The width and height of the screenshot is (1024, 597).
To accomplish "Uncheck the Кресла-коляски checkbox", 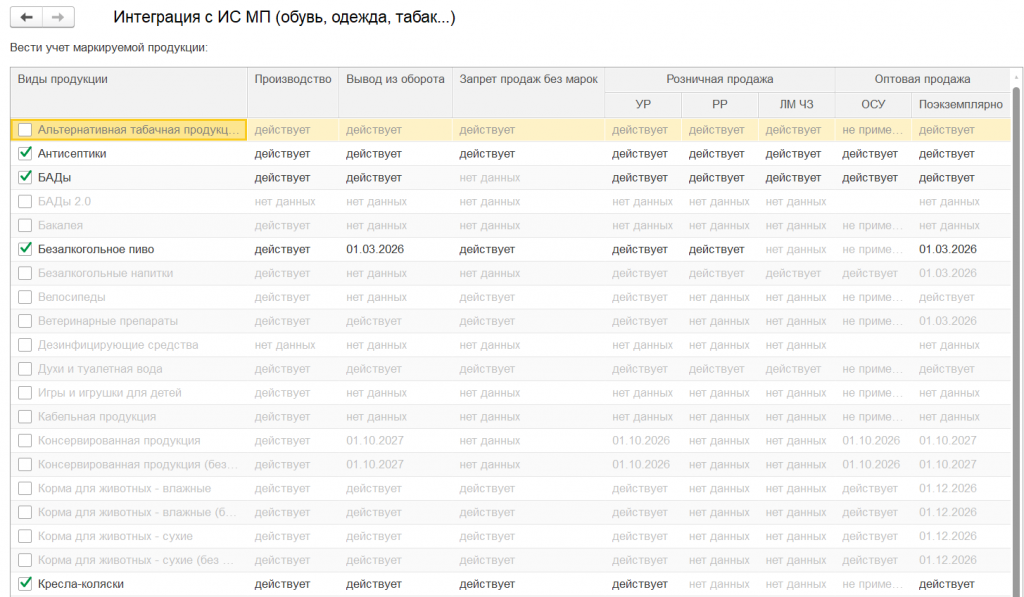I will click(25, 584).
